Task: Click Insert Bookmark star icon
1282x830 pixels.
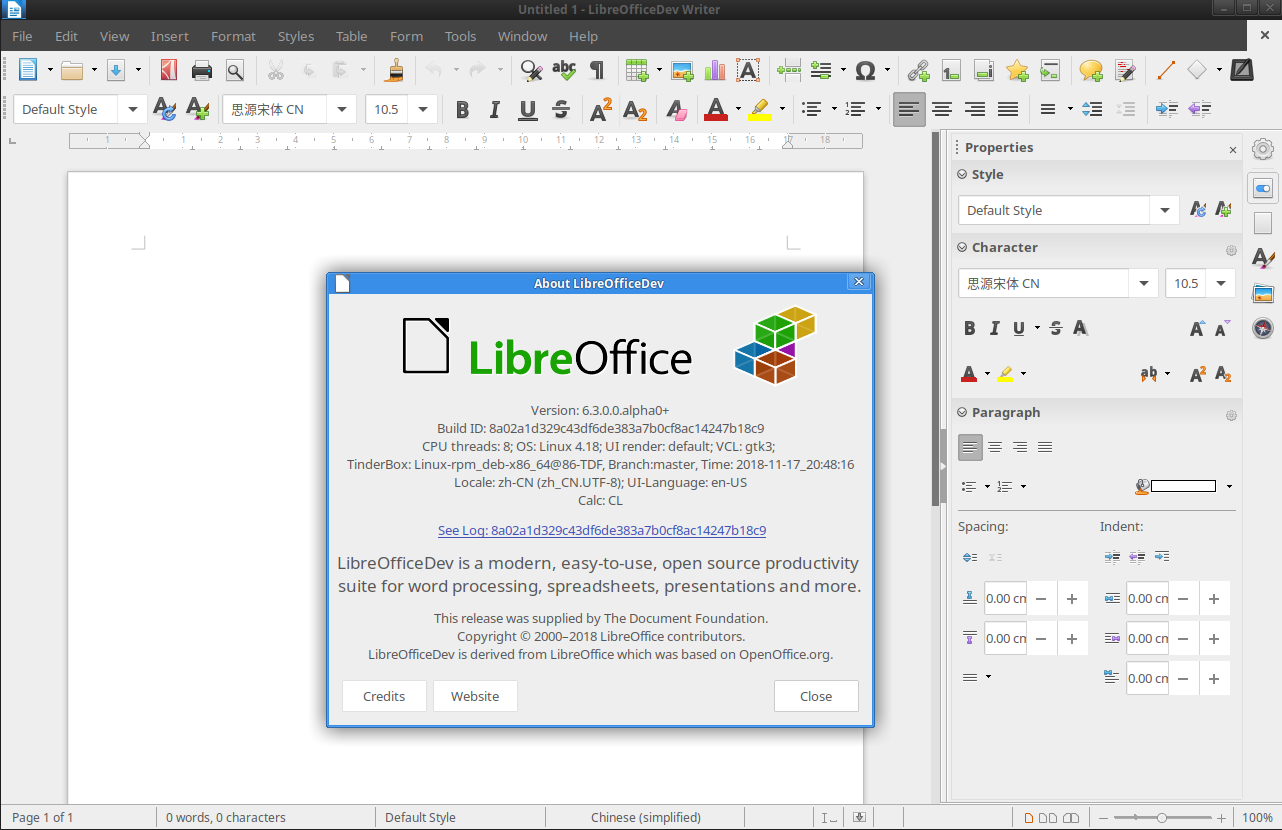Action: [1017, 70]
